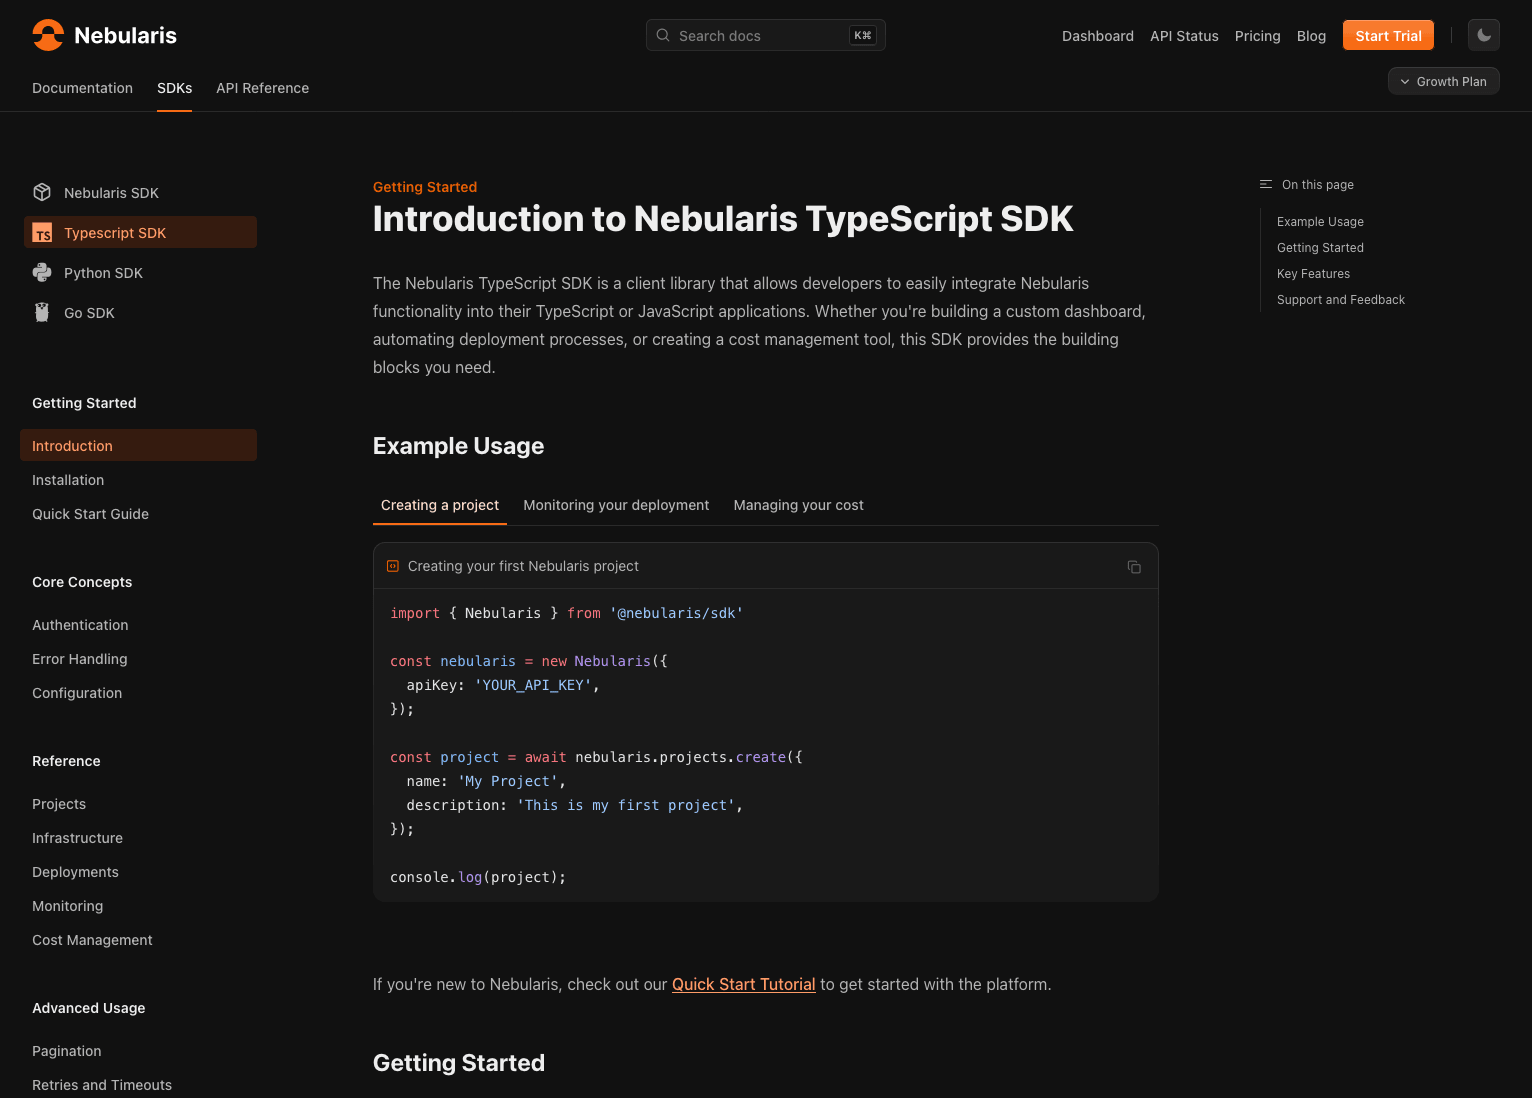Open the Configuration page
Viewport: 1532px width, 1098px height.
coord(77,693)
